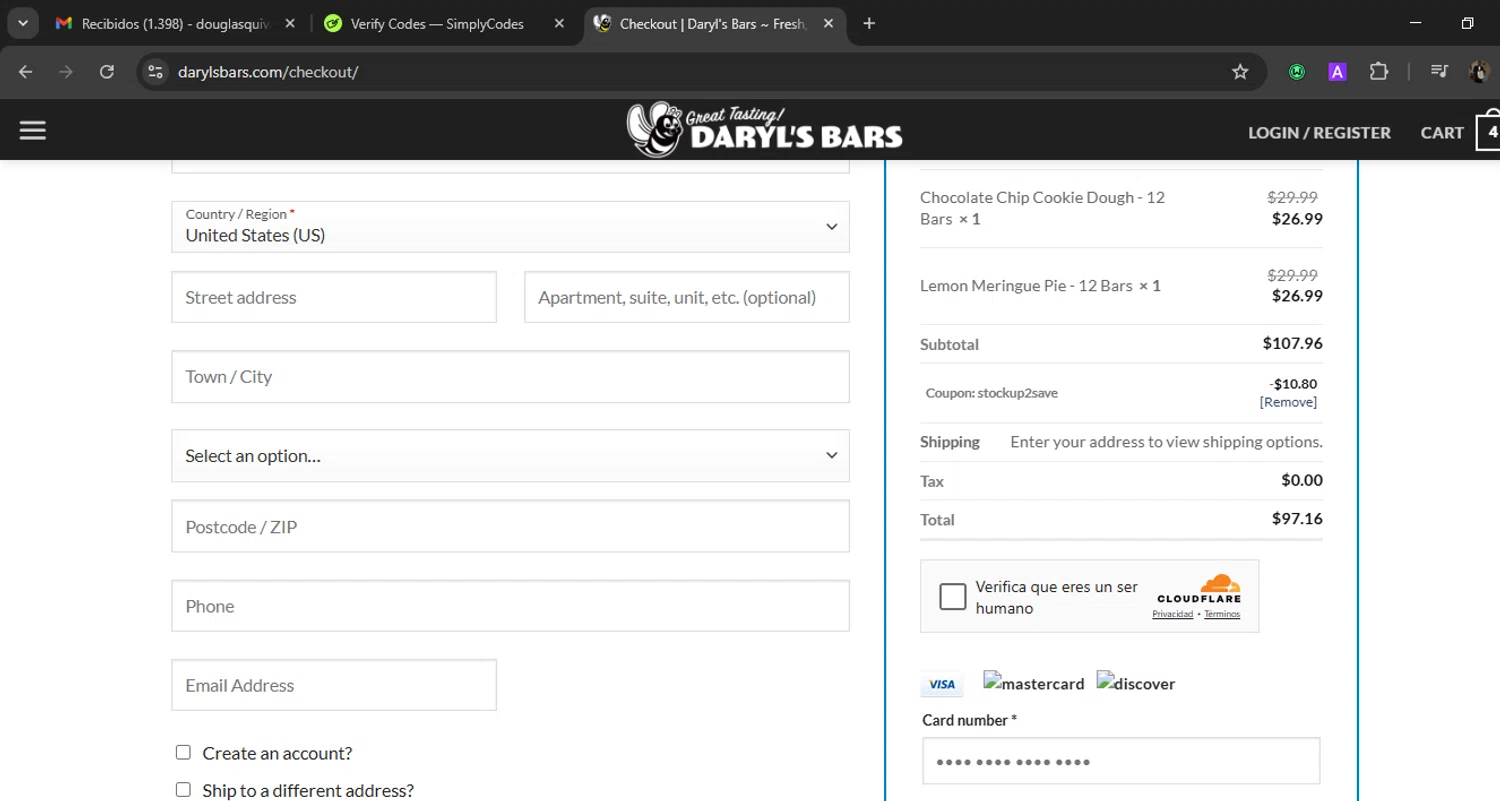The width and height of the screenshot is (1500, 801).
Task: Click the Street address field
Action: tap(334, 297)
